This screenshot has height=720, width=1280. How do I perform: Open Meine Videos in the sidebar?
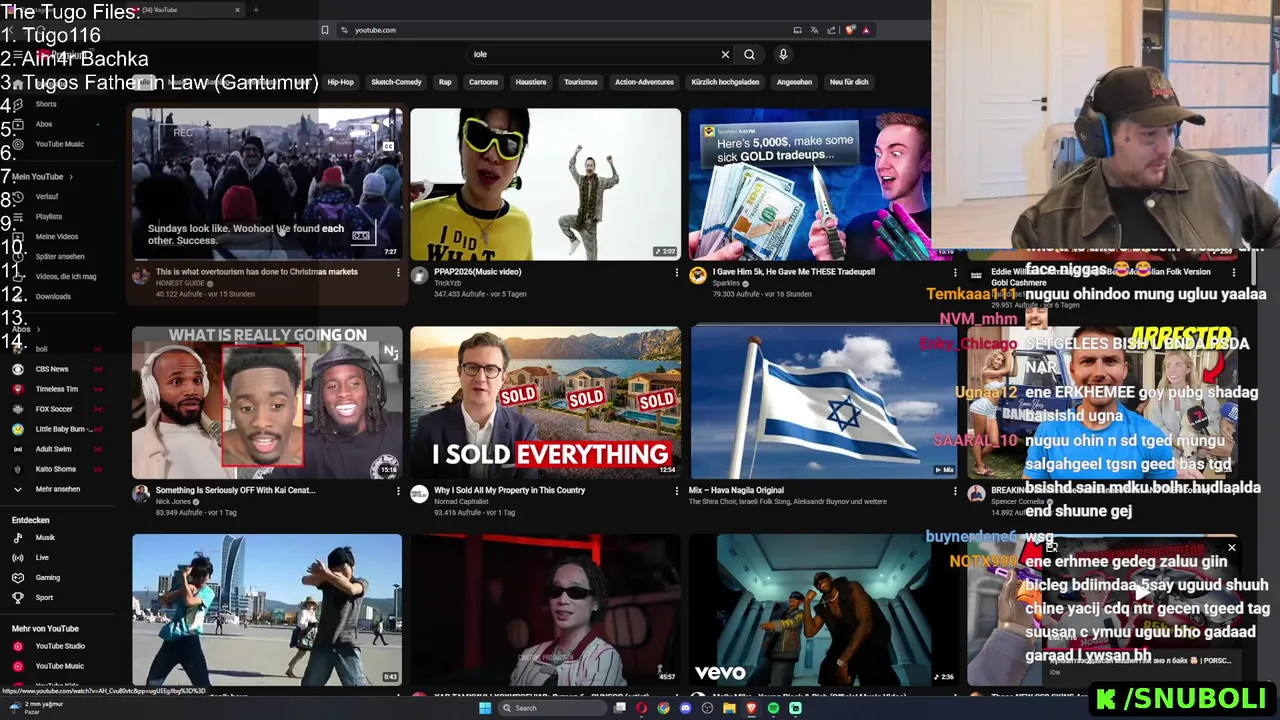(x=57, y=236)
